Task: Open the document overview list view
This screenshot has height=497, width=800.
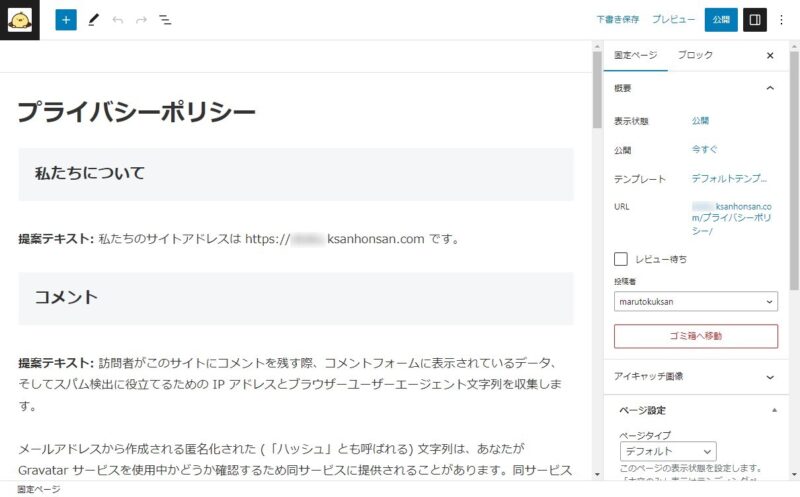Action: point(165,20)
